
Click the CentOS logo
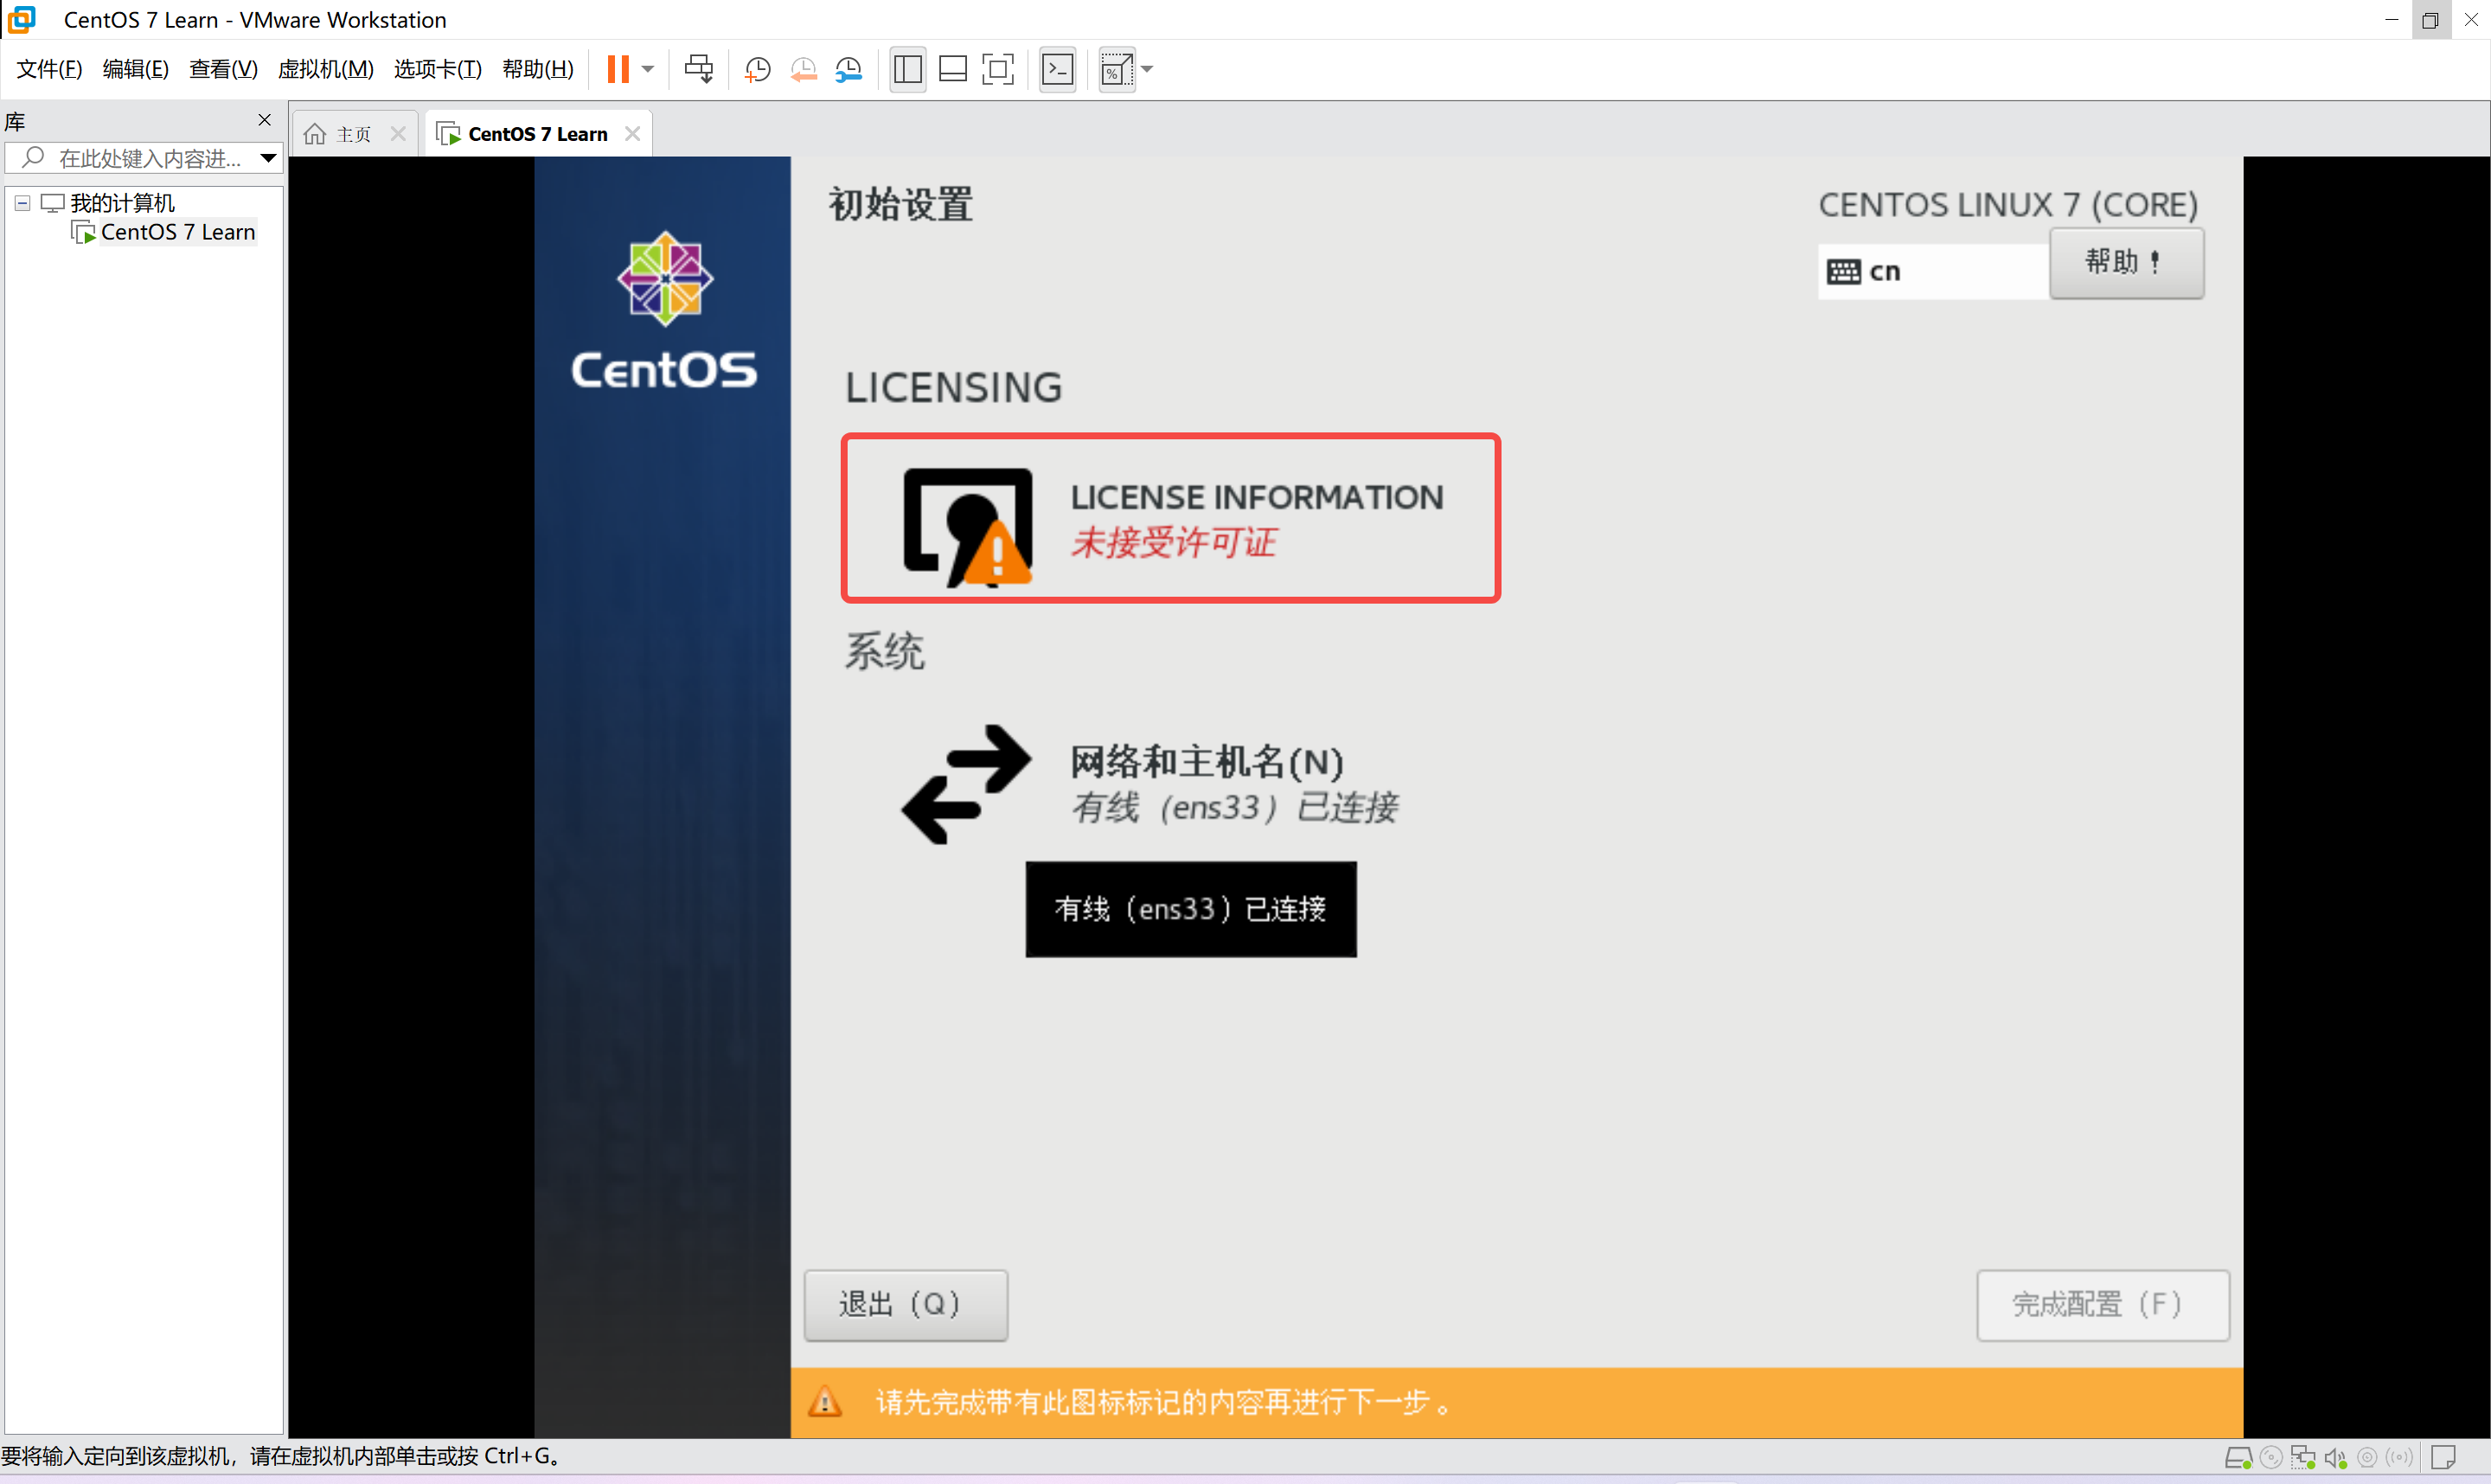664,310
